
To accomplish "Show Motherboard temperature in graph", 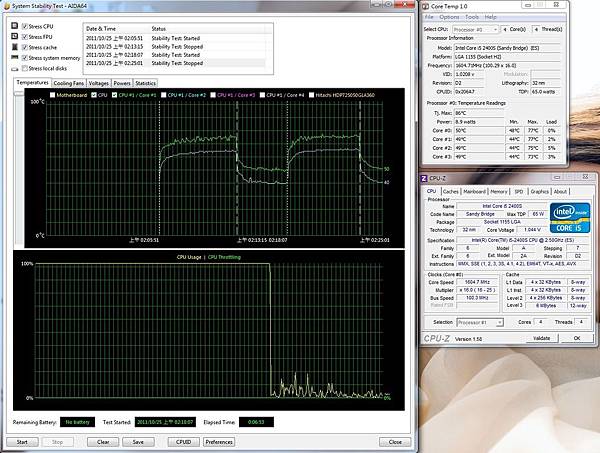I will click(x=52, y=95).
